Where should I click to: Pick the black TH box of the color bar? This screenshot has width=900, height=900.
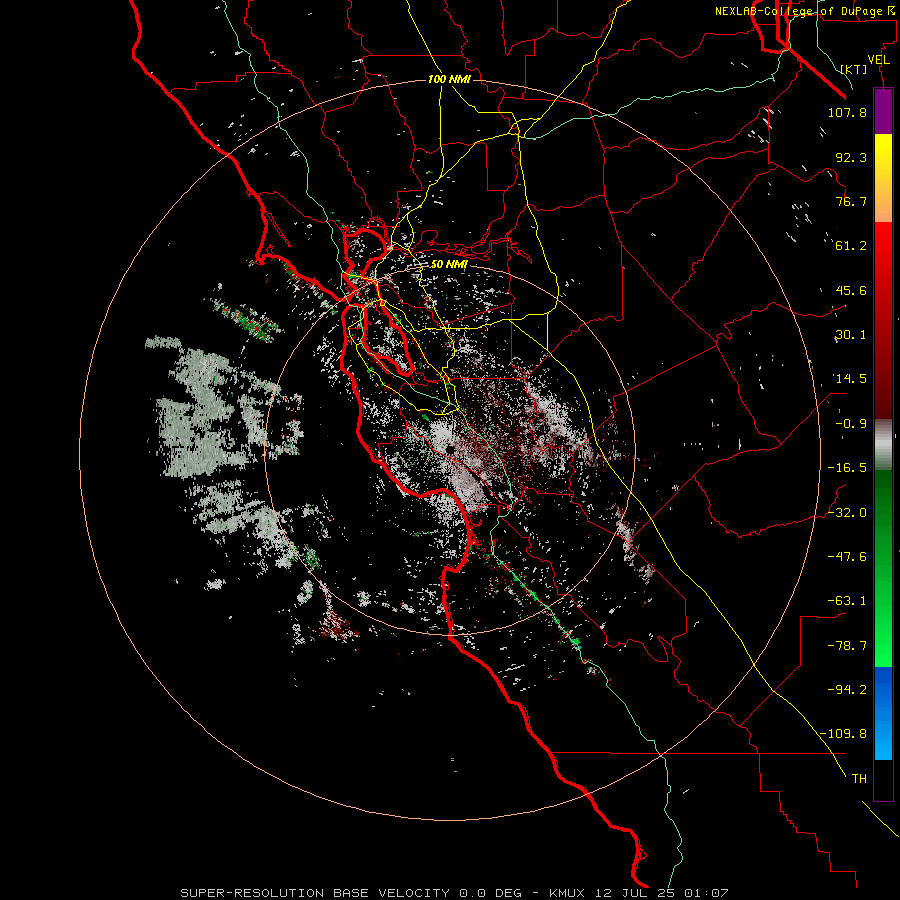pyautogui.click(x=883, y=780)
